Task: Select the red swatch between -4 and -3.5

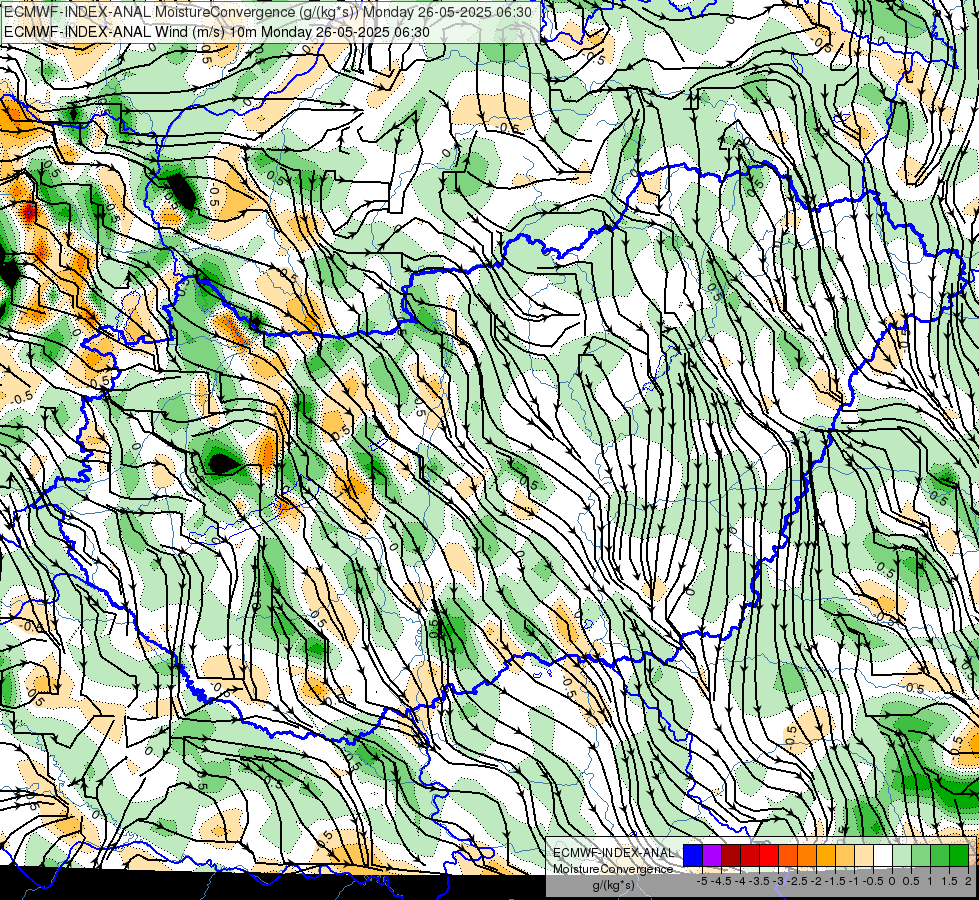Action: 750,855
